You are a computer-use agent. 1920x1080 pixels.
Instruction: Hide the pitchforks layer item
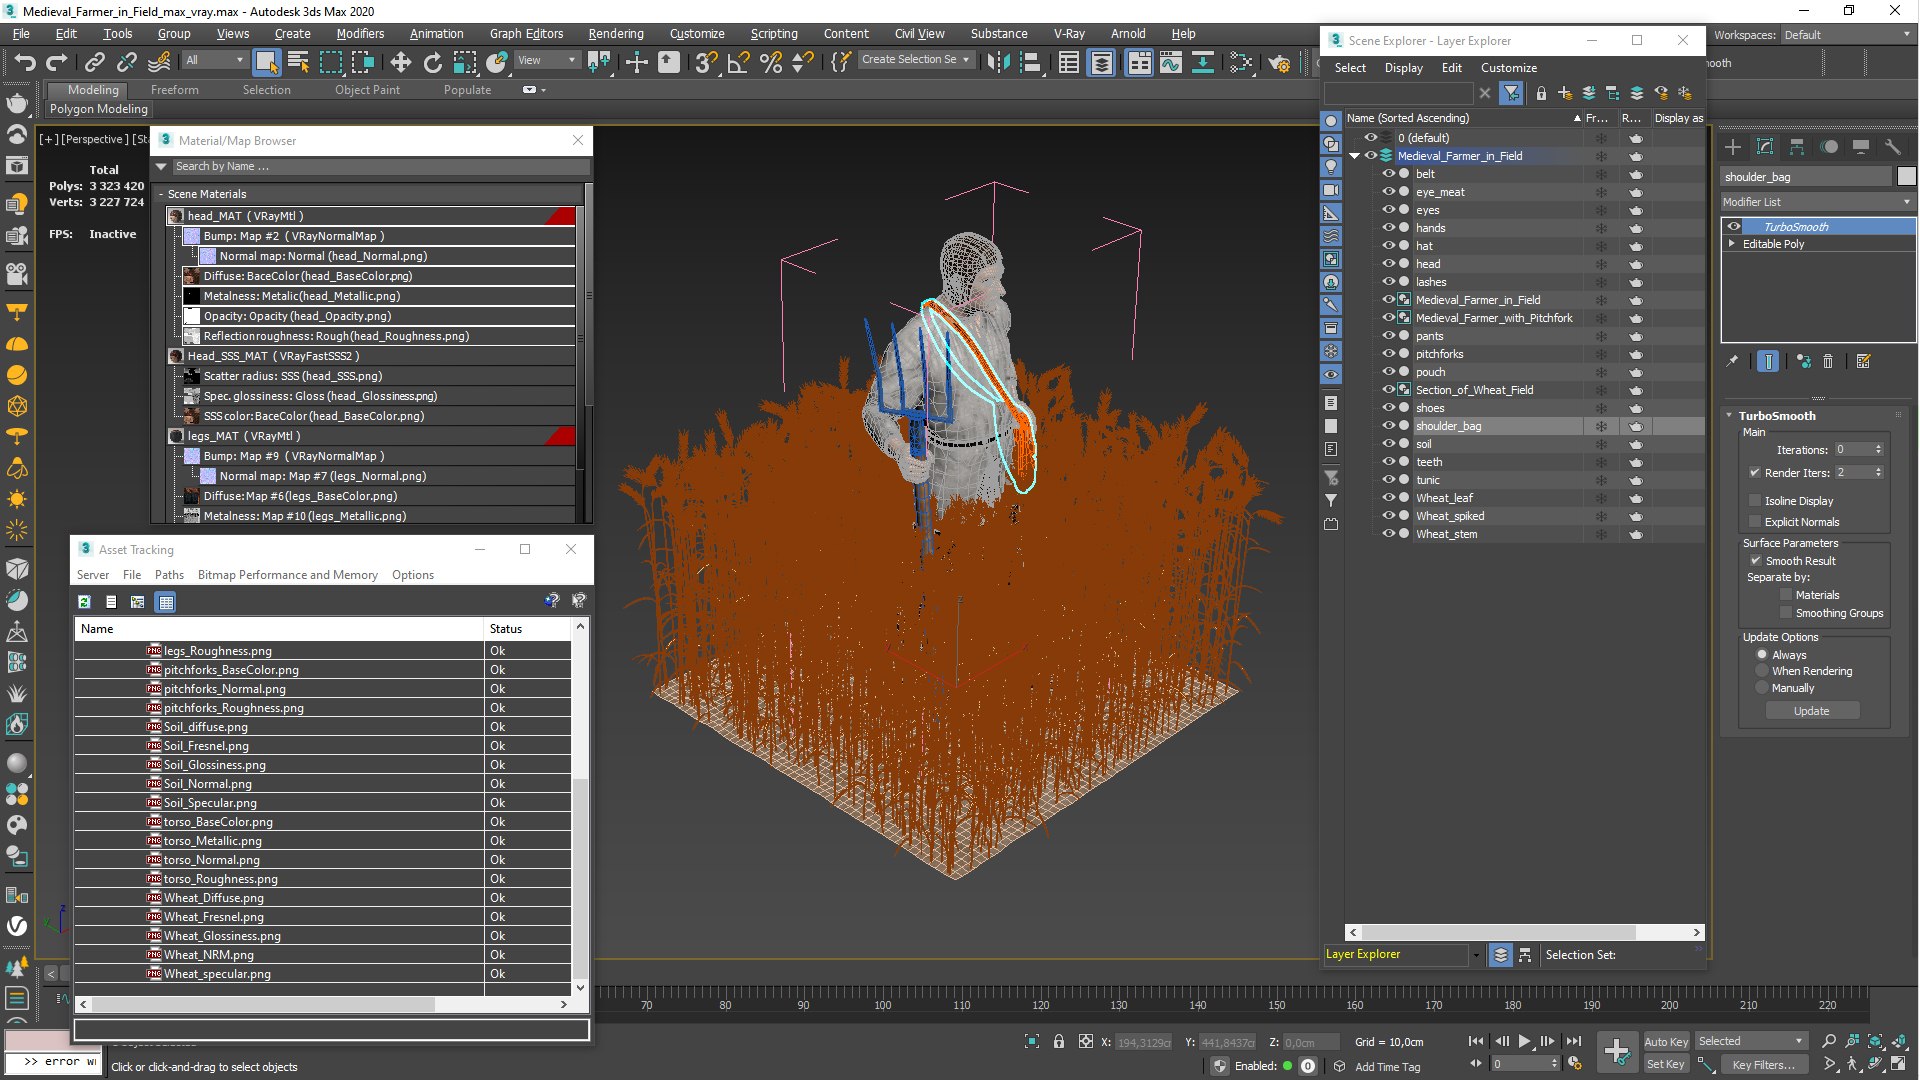[1388, 354]
